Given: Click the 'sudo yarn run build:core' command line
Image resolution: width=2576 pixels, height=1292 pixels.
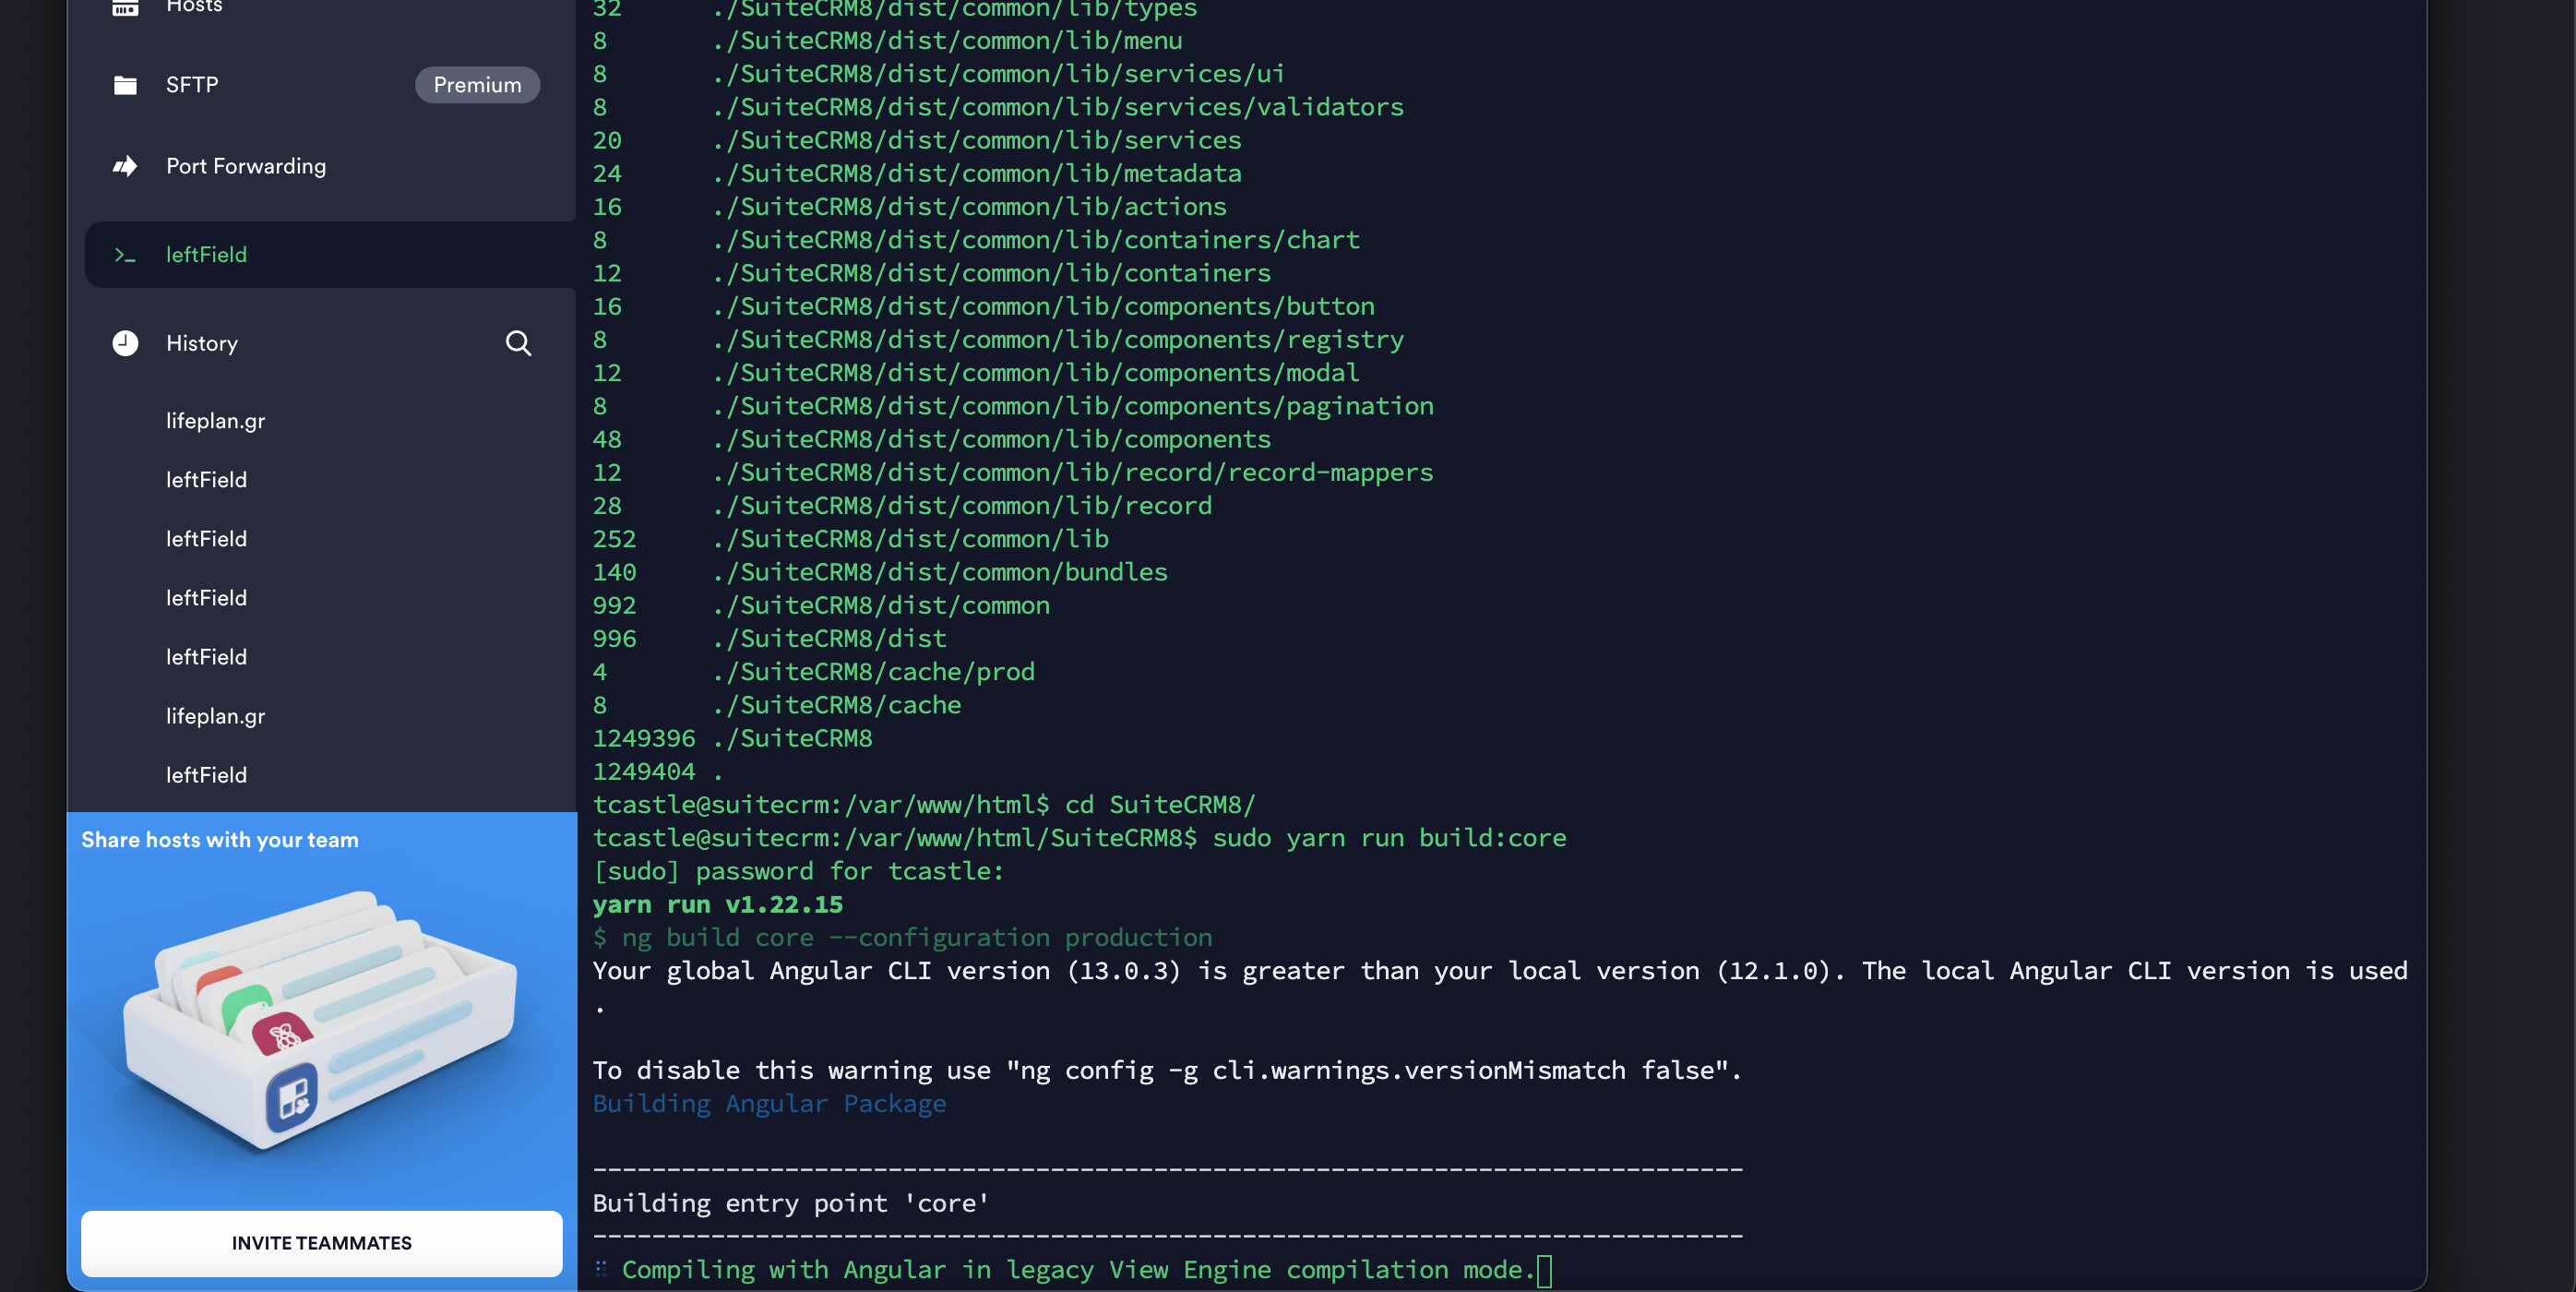Looking at the screenshot, I should pos(1389,838).
